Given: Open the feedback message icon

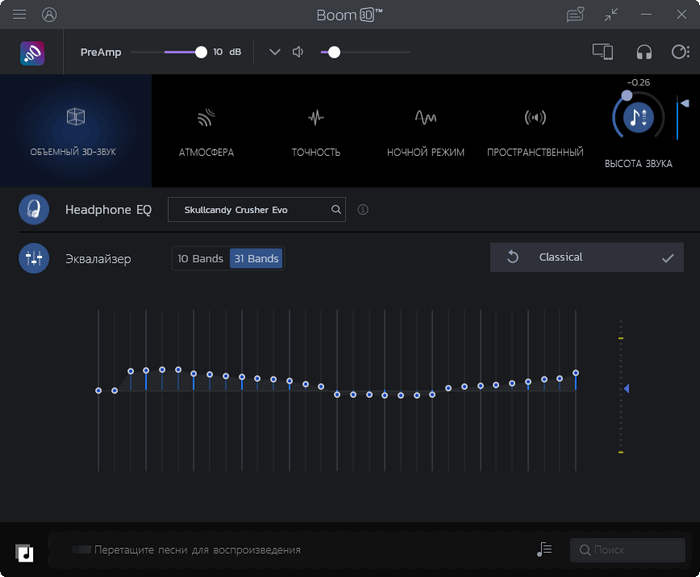Looking at the screenshot, I should click(x=575, y=15).
